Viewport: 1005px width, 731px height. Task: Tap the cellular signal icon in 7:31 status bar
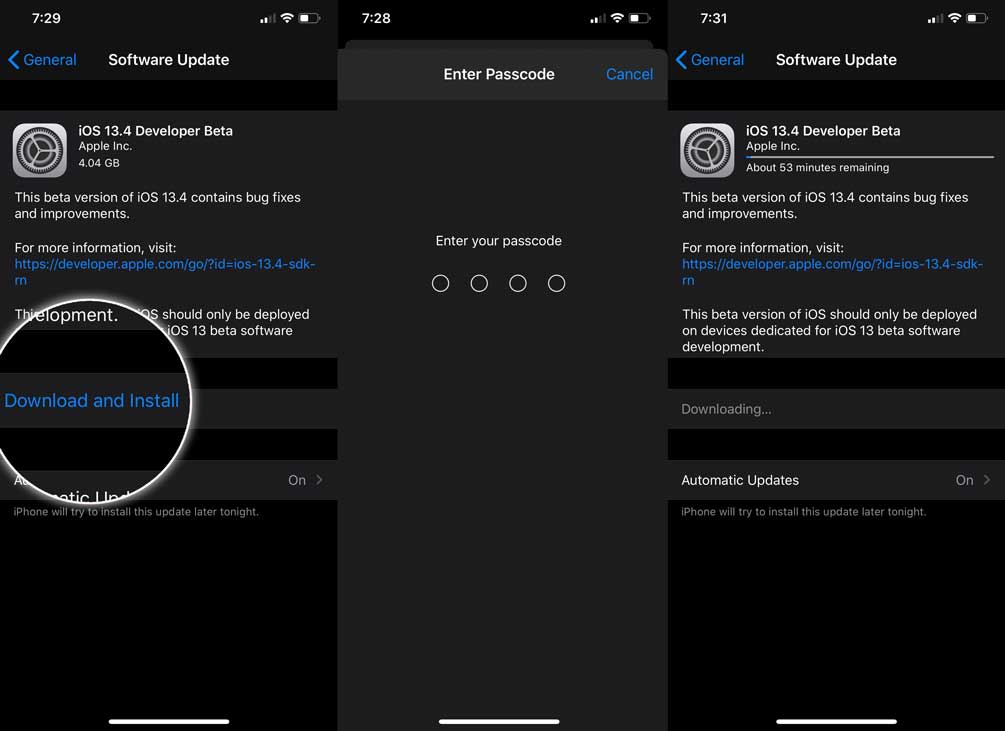(x=935, y=19)
